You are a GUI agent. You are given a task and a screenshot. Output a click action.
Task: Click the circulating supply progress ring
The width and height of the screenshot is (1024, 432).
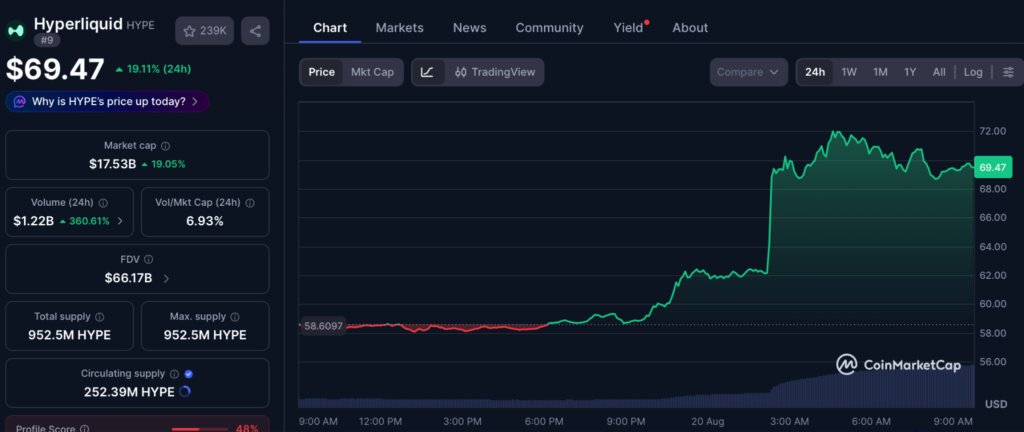click(184, 392)
